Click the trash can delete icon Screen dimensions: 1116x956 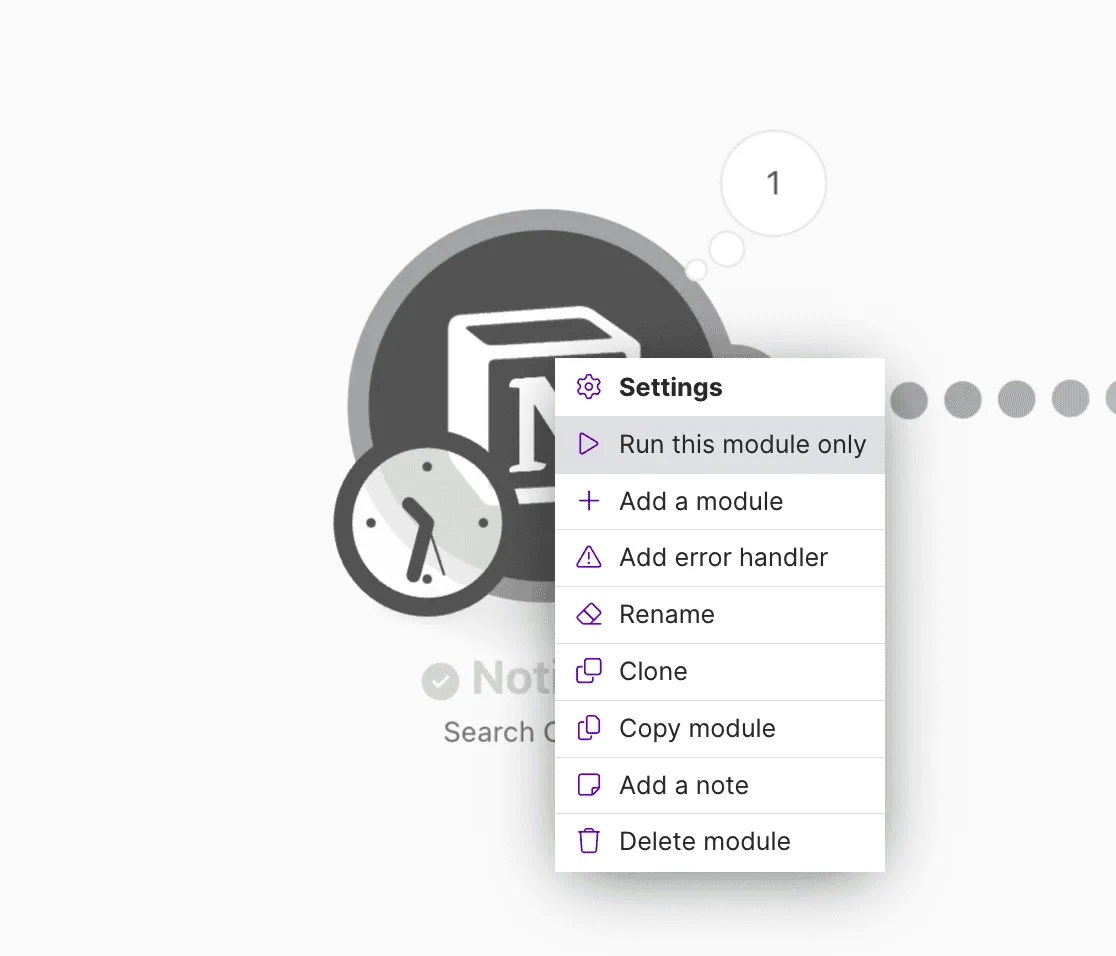(589, 841)
